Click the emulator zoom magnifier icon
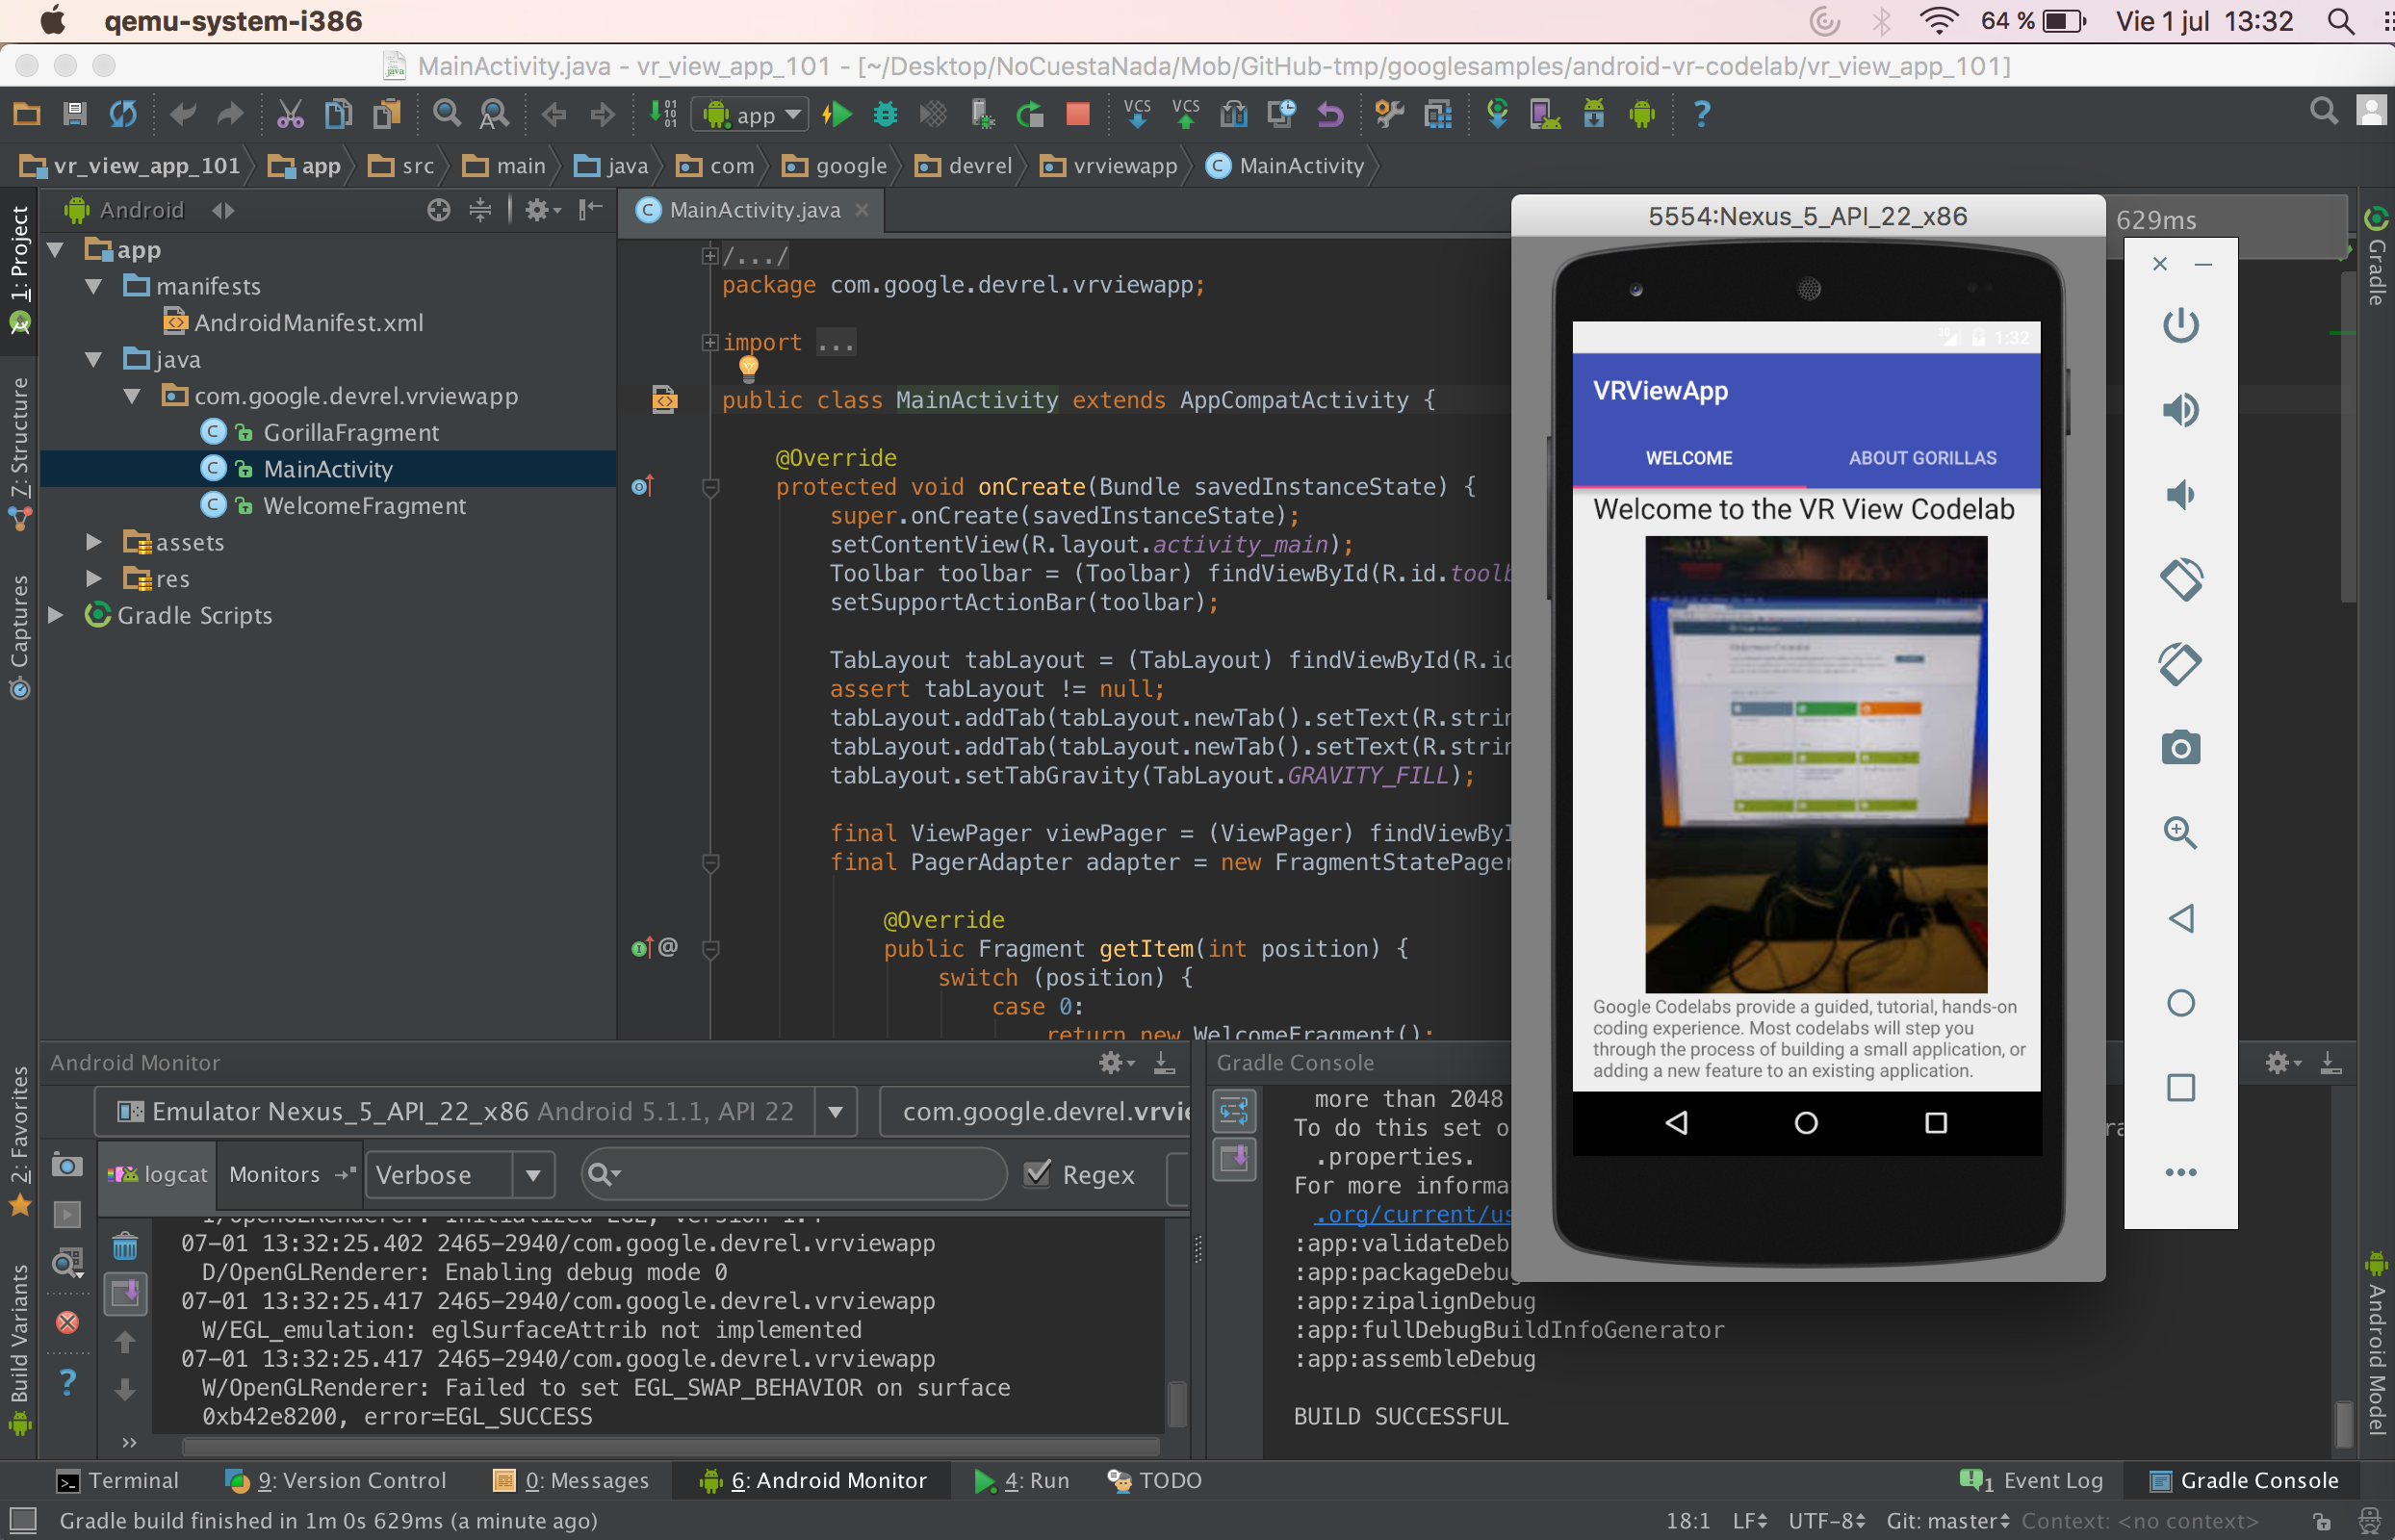Viewport: 2395px width, 1540px height. point(2181,832)
